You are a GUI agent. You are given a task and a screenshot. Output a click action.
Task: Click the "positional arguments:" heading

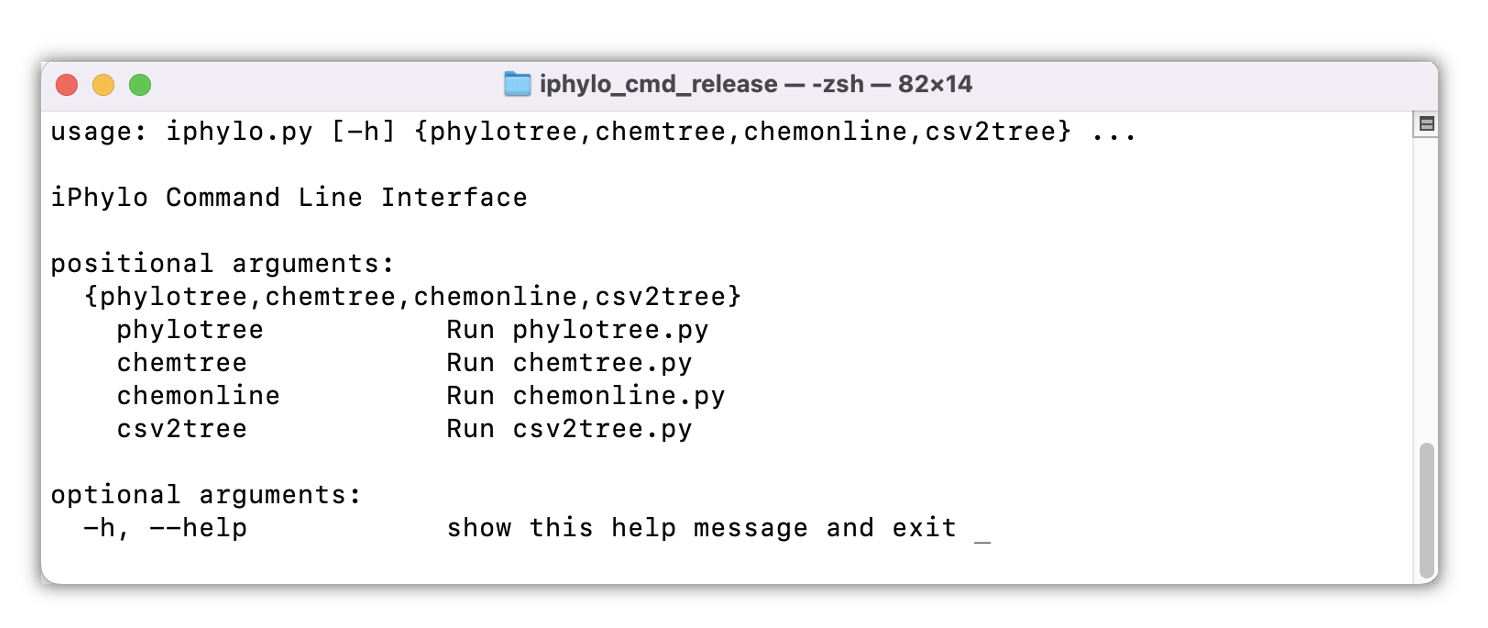click(x=224, y=264)
